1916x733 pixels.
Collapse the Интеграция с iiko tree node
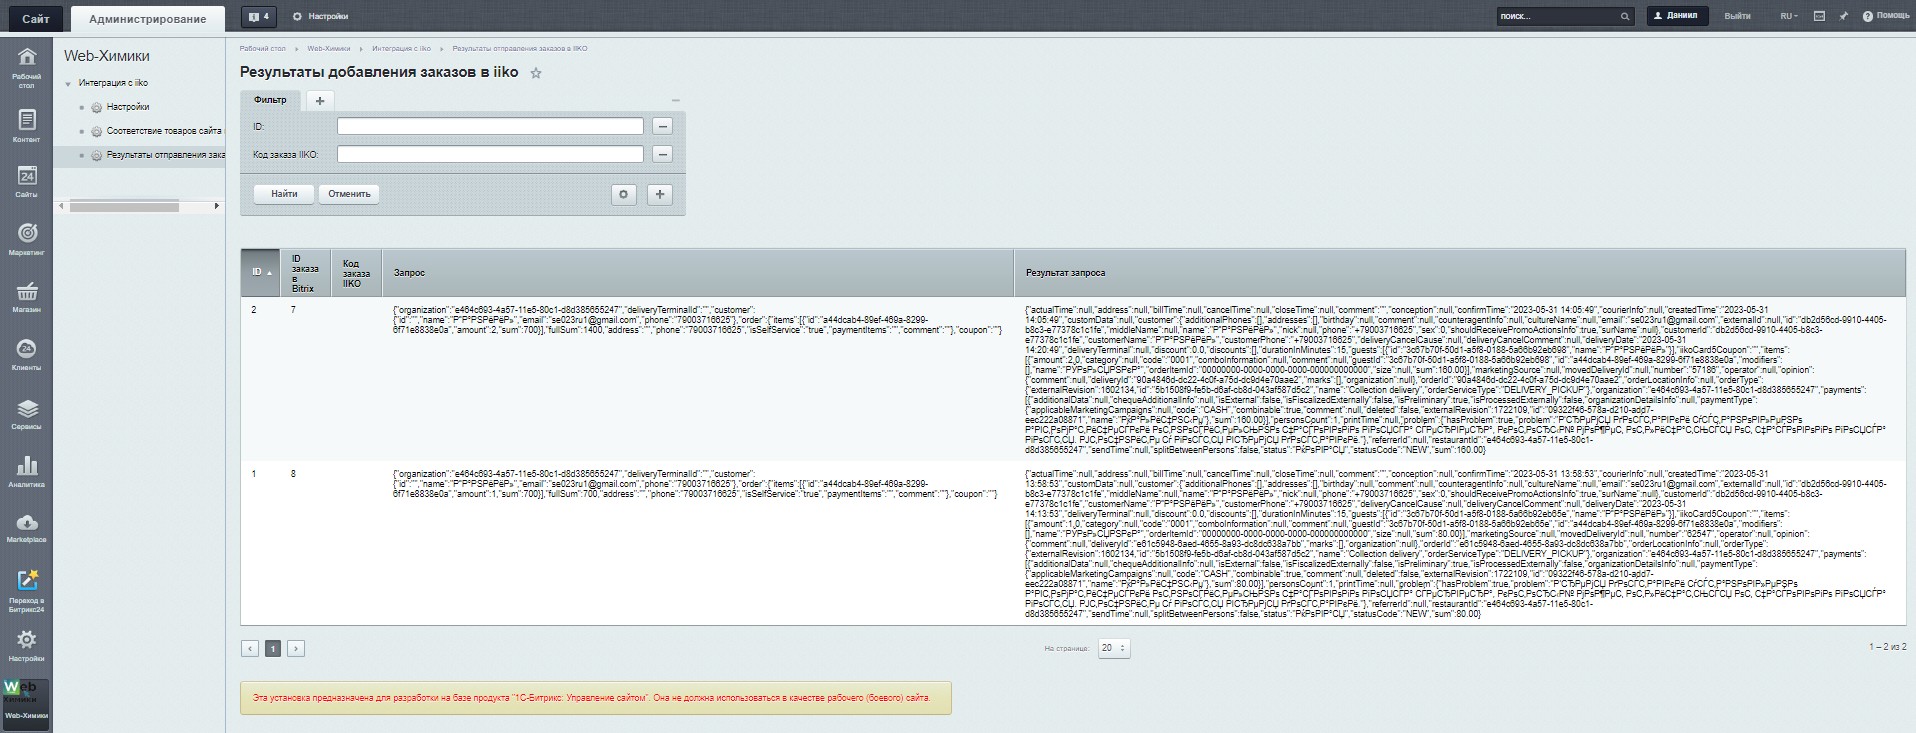(68, 83)
